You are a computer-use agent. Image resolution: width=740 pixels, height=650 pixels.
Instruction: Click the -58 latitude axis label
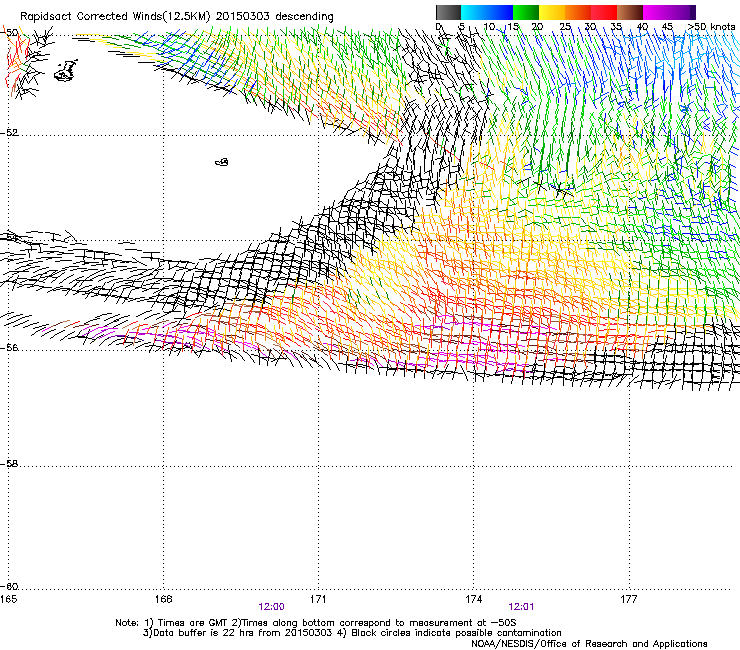click(9, 464)
